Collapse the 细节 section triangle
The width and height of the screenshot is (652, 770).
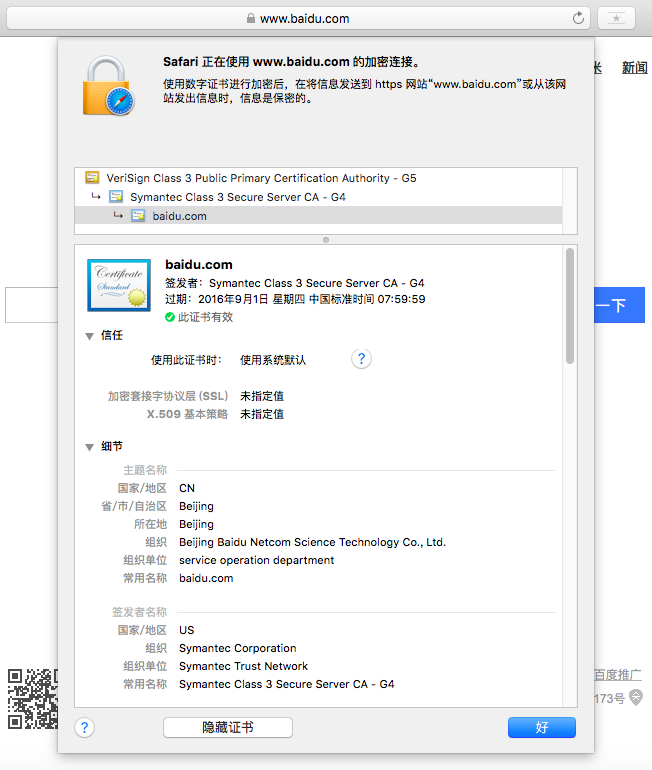(x=89, y=447)
